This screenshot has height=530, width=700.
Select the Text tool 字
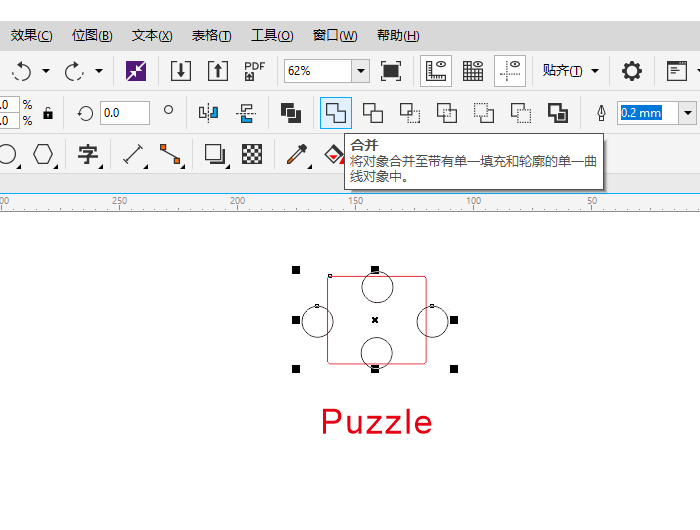88,154
